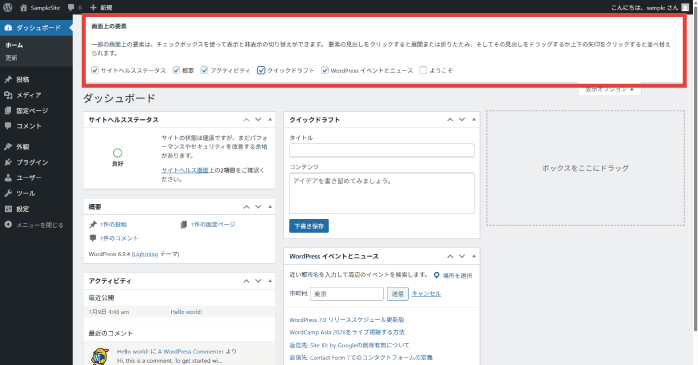The width and height of the screenshot is (698, 365).
Task: Click the 固定ページ pages icon in sidebar
Action: tap(8, 110)
